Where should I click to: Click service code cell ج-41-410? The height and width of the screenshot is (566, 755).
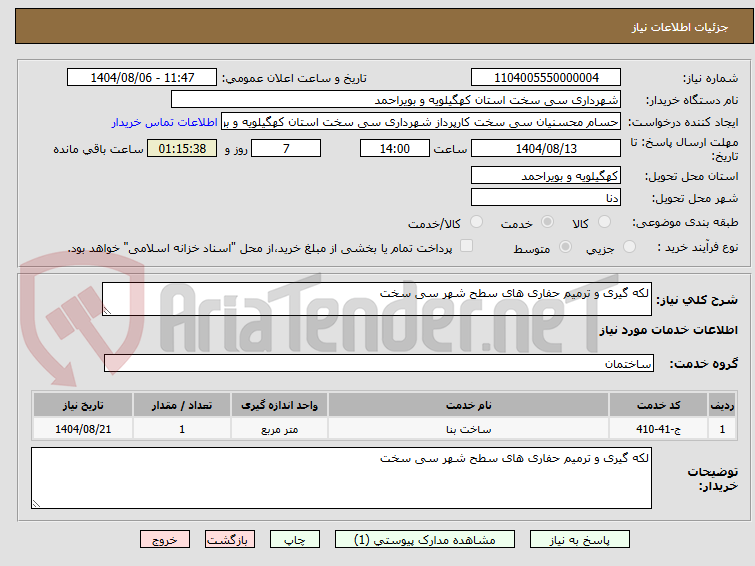658,429
